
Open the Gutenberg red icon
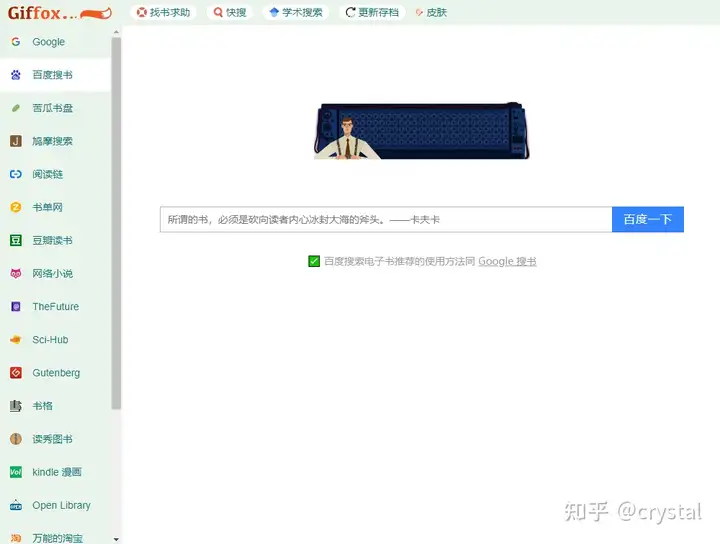click(16, 373)
